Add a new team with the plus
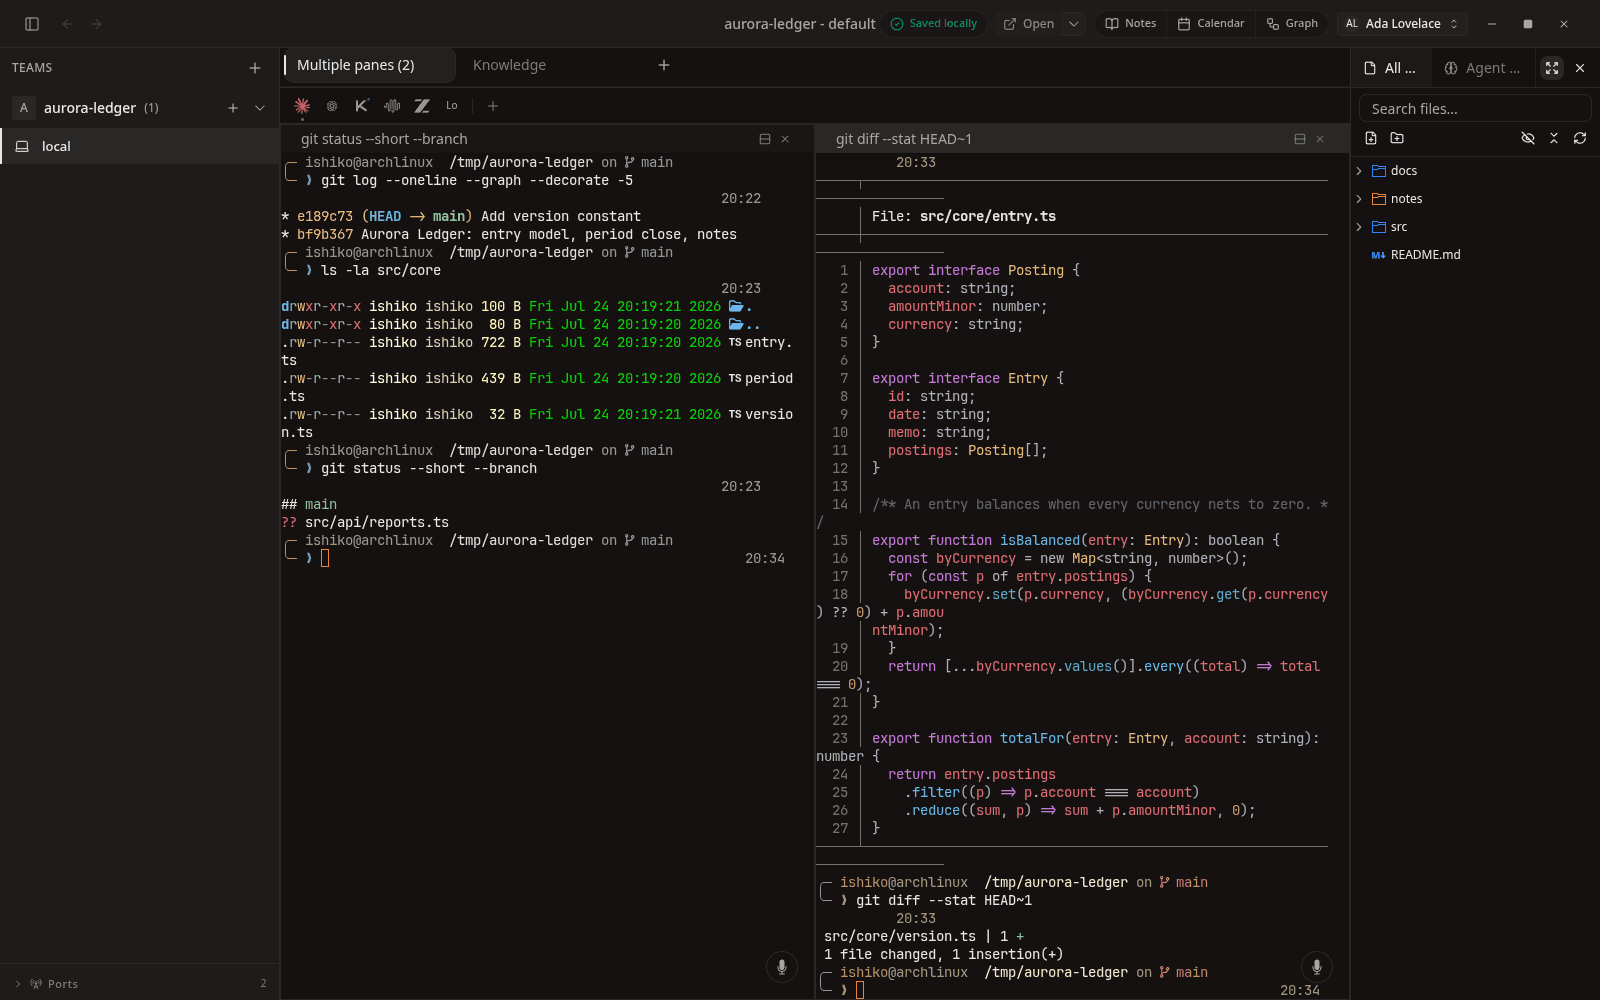1600x1000 pixels. 255,68
